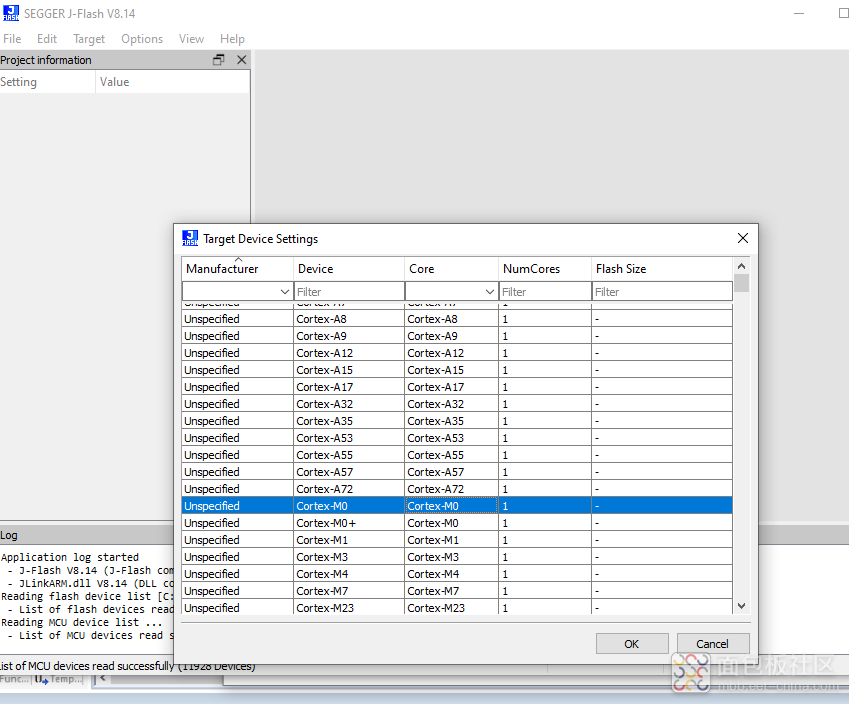This screenshot has width=849, height=704.
Task: Select the highlighted Cortex-M0 device cell
Action: 349,506
